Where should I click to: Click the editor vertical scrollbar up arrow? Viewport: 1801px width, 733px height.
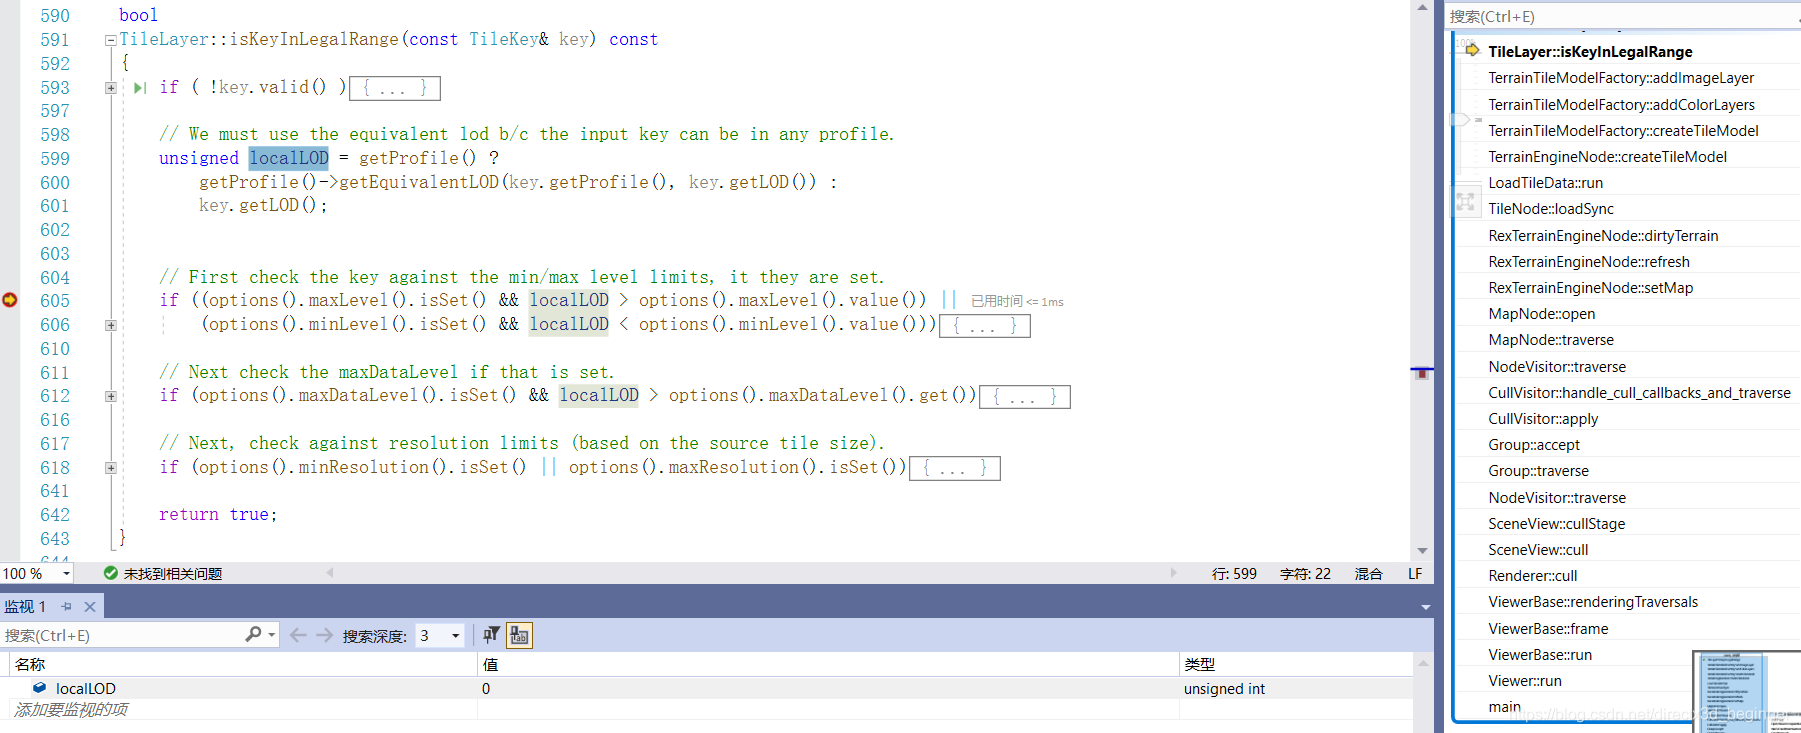click(x=1422, y=8)
